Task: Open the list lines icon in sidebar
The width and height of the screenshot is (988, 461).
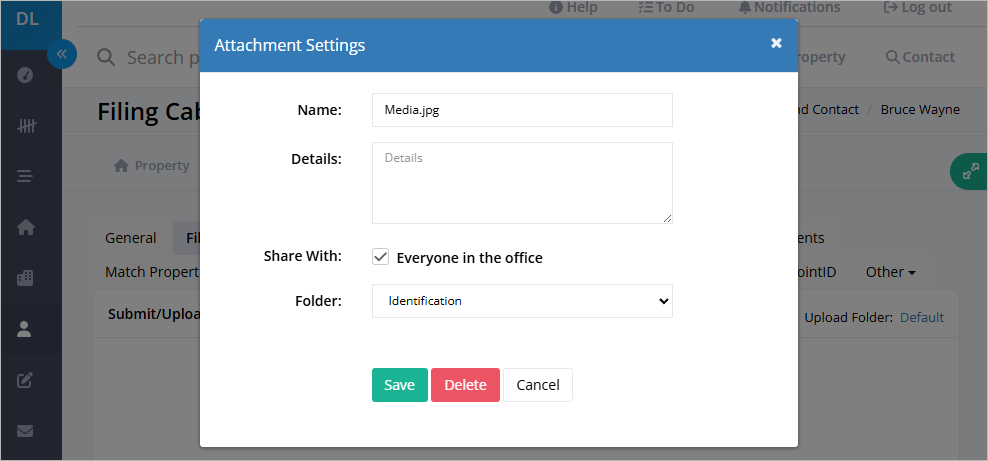Action: pyautogui.click(x=25, y=176)
